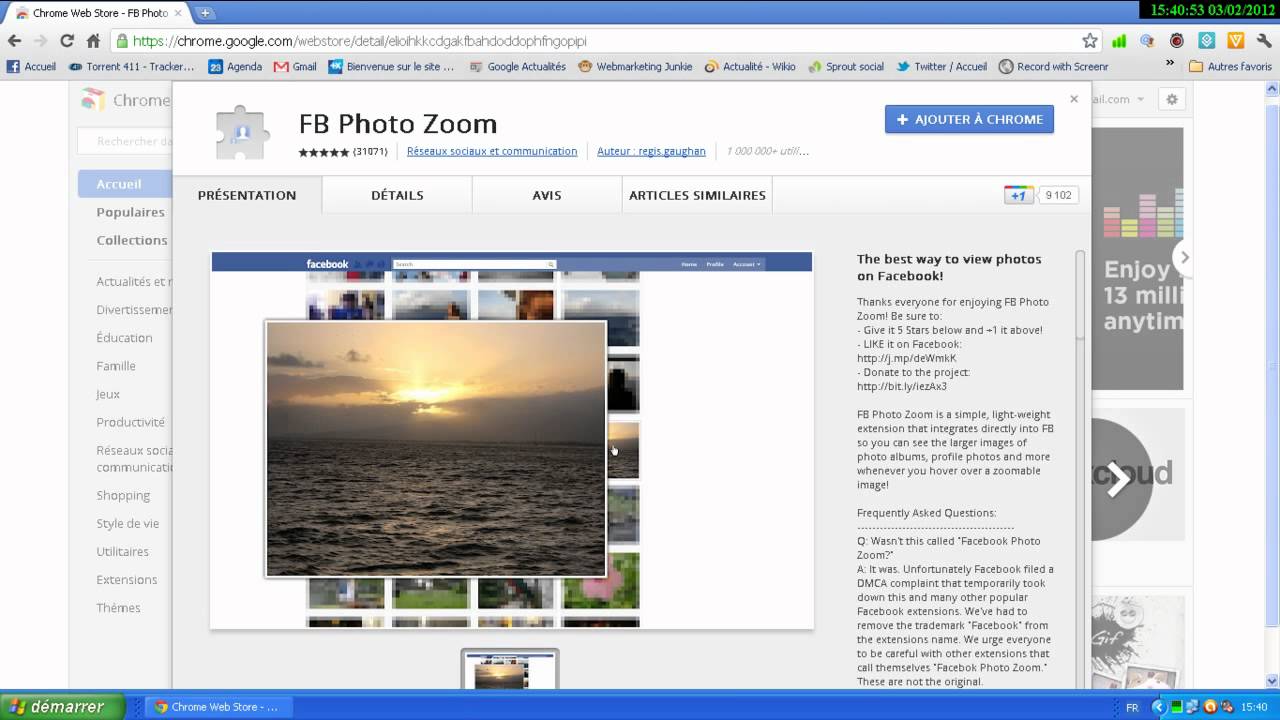Open the Record with Screenr bookmark
Screen dimensions: 1280x720
point(1053,67)
